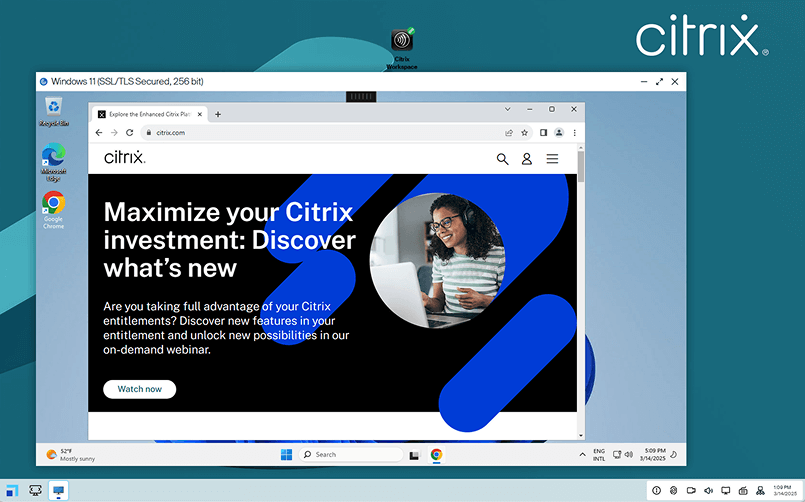
Task: Go back to previous page in Chrome
Action: click(x=98, y=132)
